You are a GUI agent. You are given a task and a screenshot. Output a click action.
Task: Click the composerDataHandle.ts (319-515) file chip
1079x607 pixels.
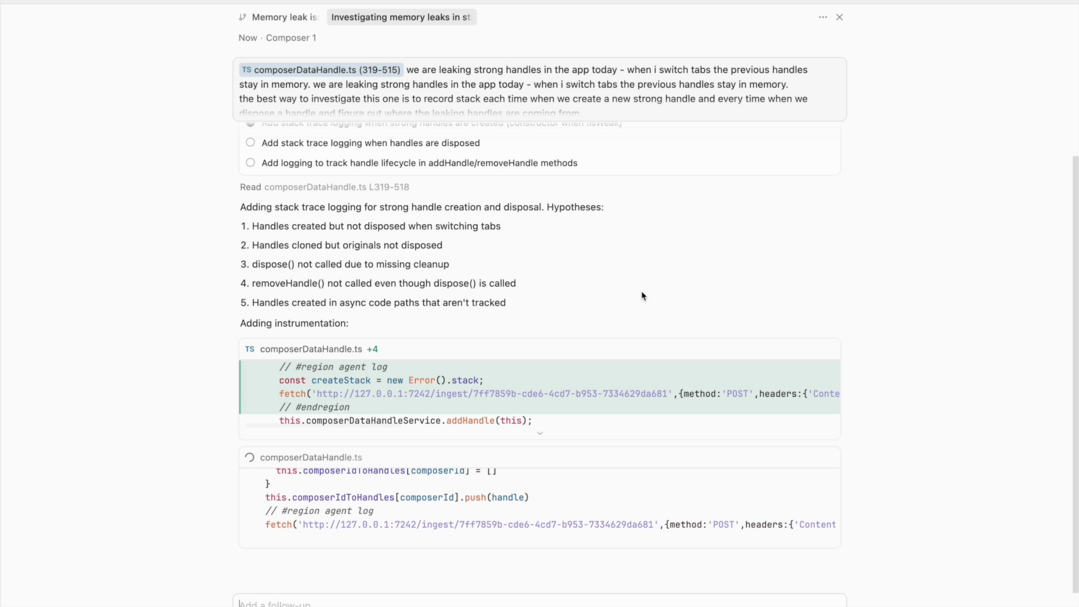point(321,70)
